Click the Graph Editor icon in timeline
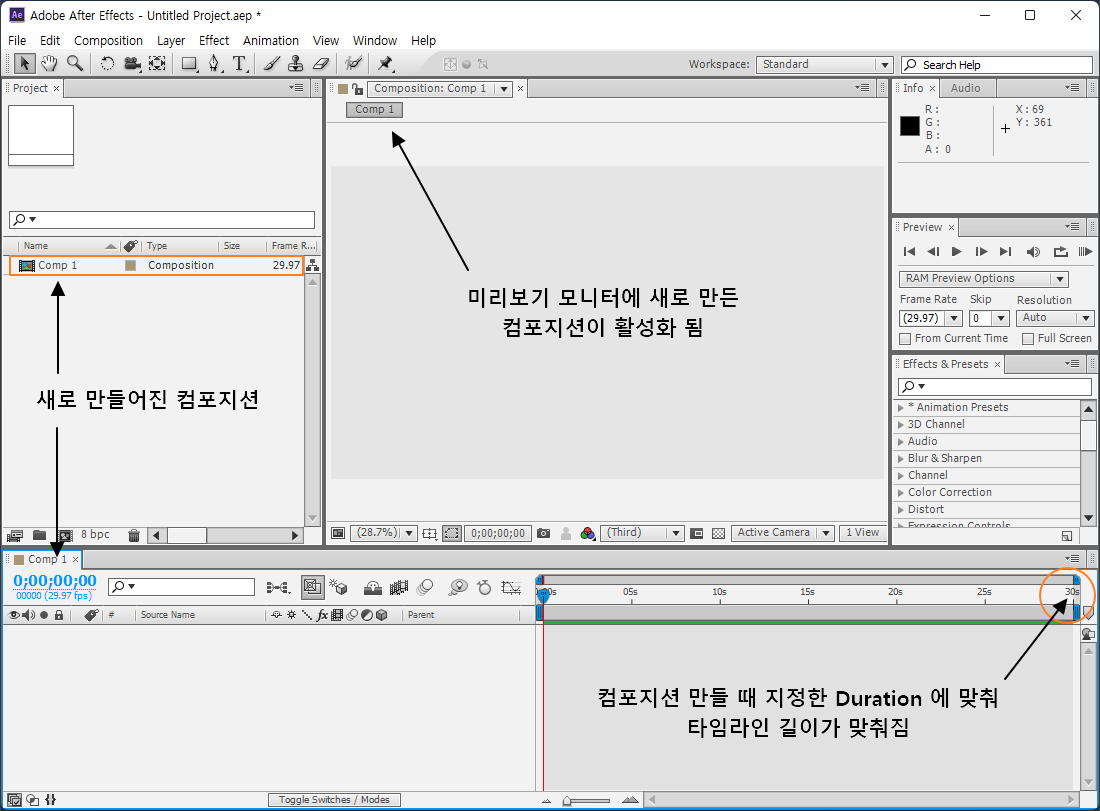1100x811 pixels. tap(511, 588)
